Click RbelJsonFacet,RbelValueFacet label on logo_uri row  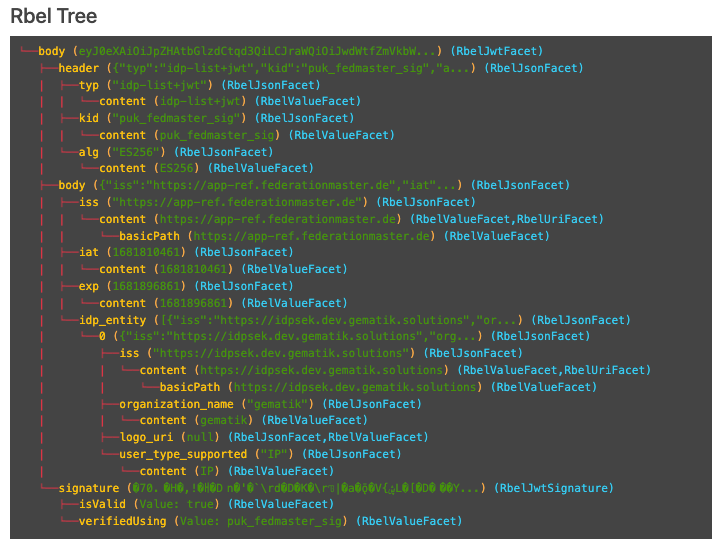coord(328,437)
